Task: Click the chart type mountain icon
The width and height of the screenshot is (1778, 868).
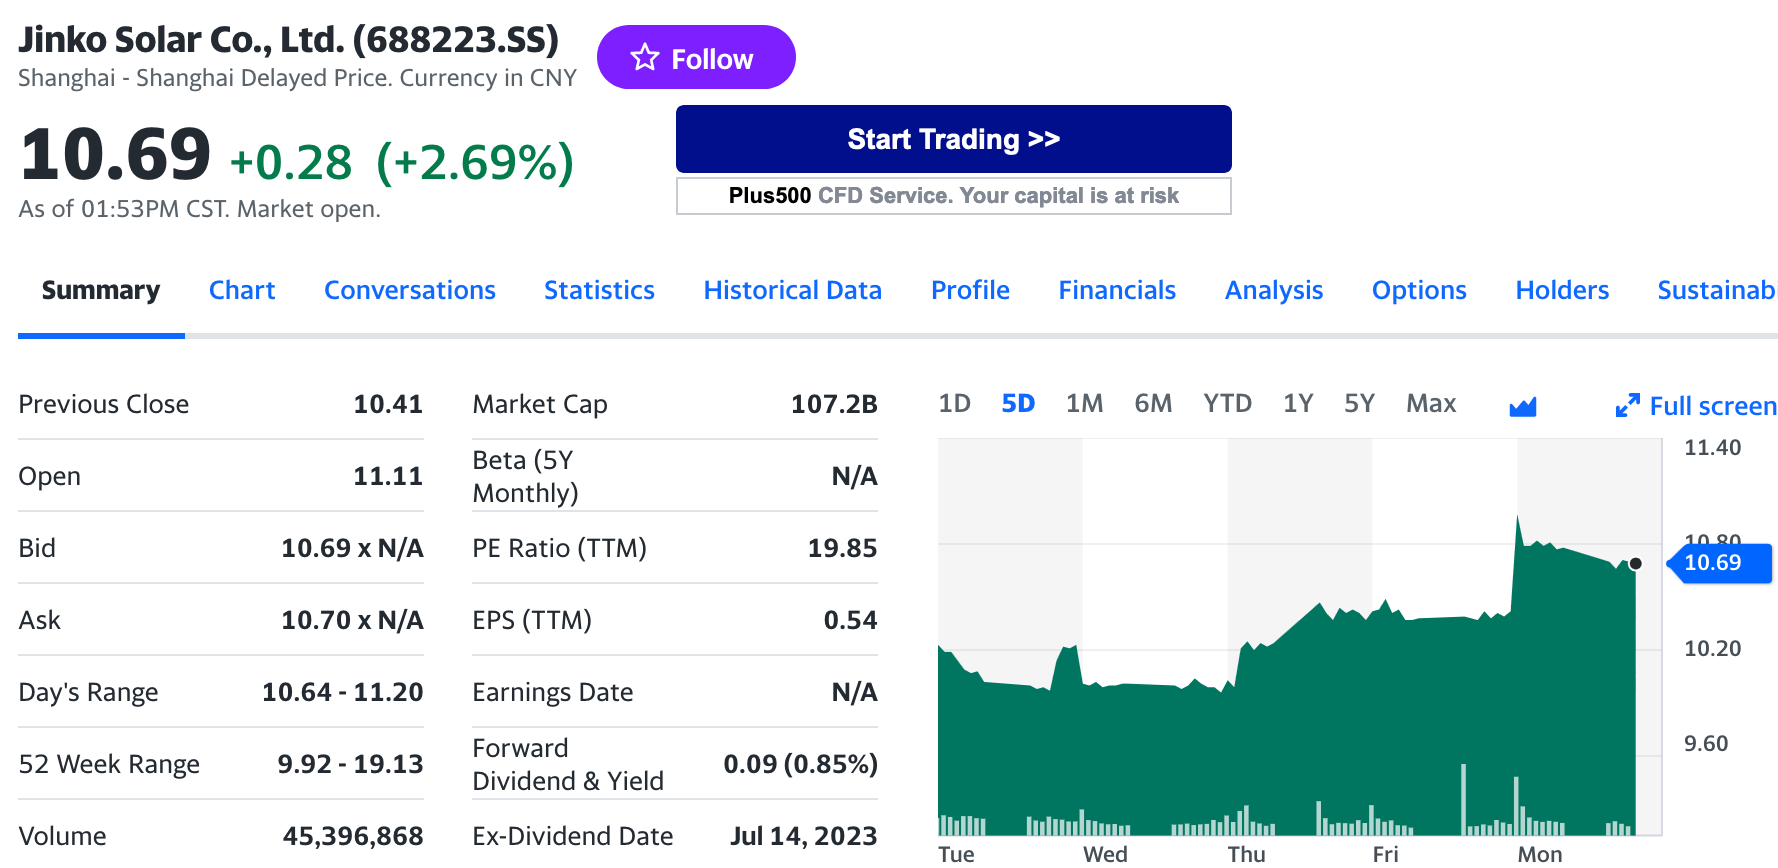Action: 1522,405
